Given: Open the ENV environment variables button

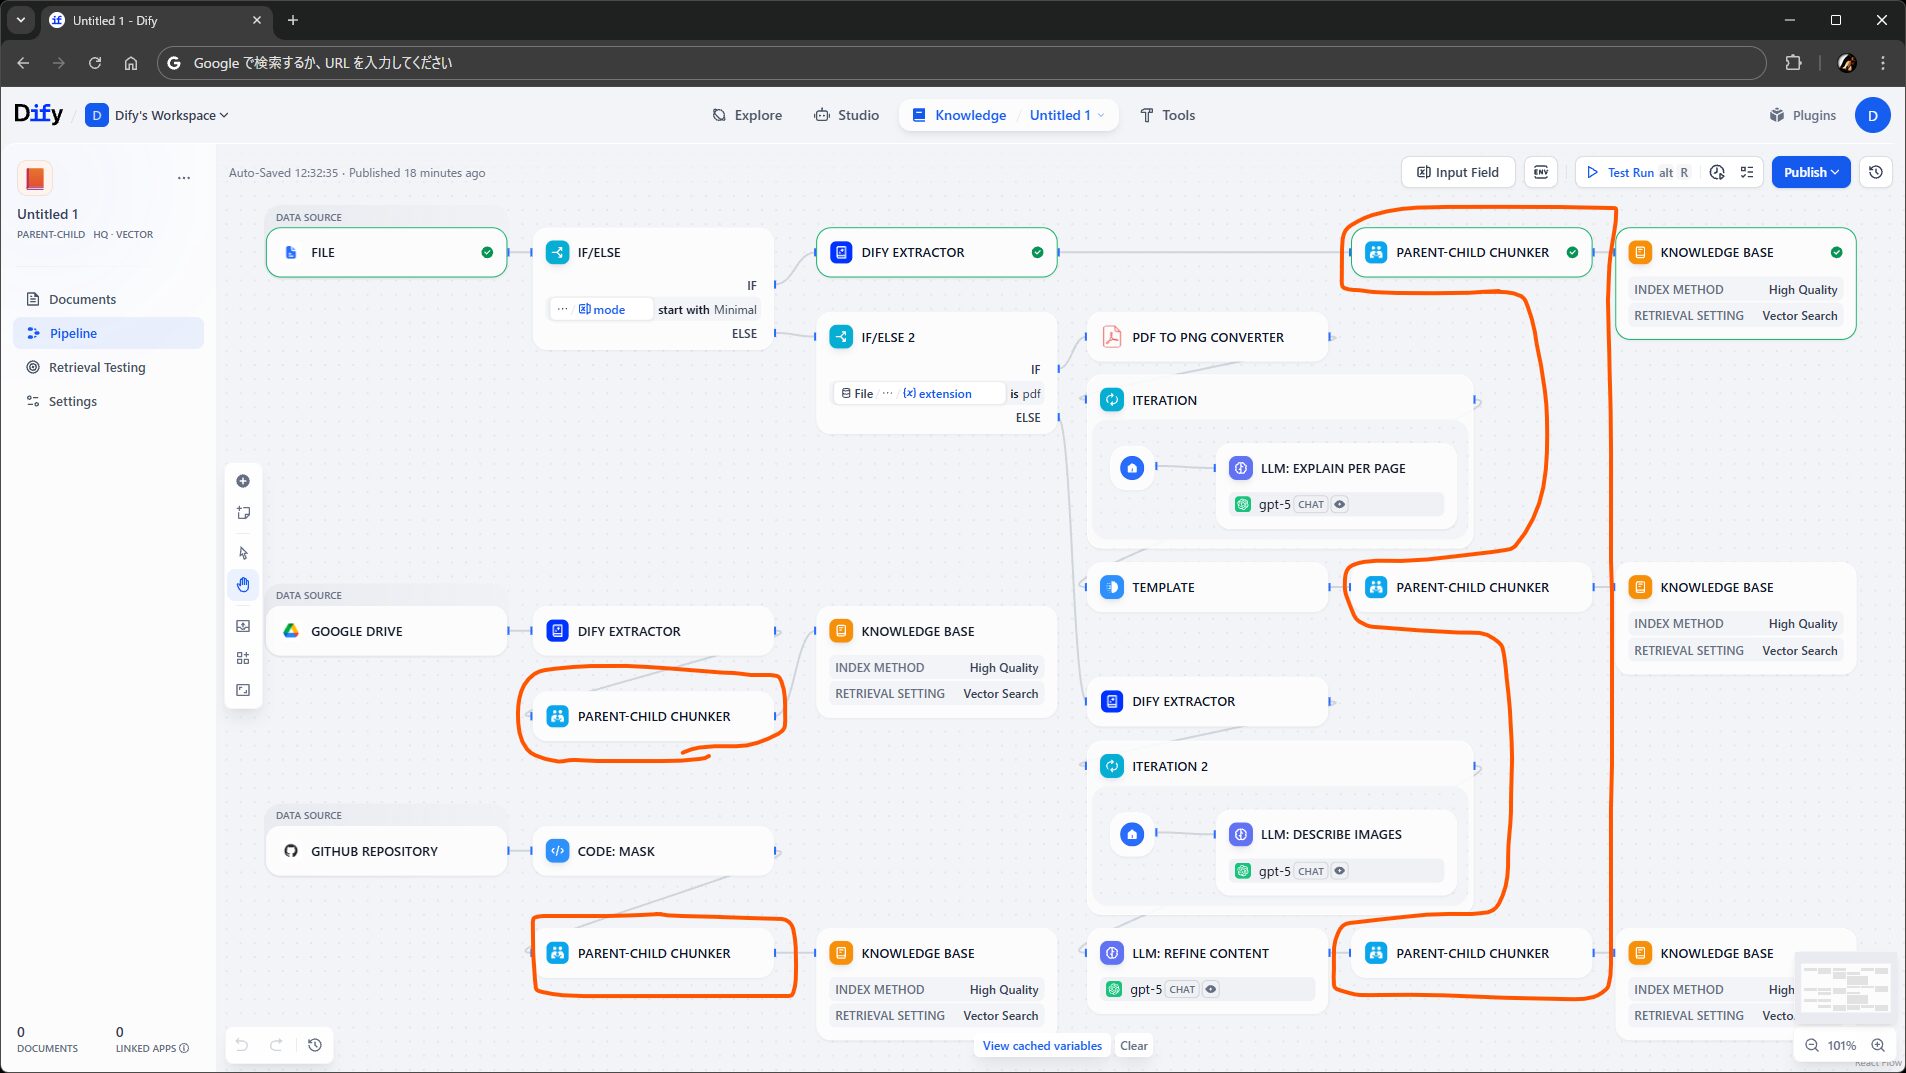Looking at the screenshot, I should (x=1541, y=172).
